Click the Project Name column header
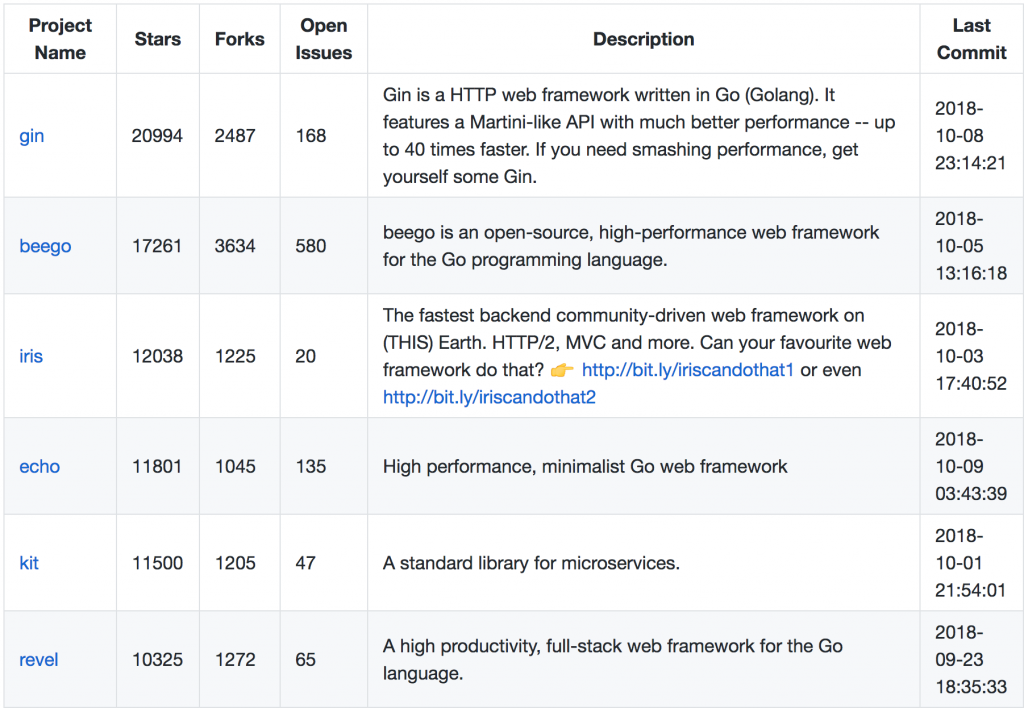1024x708 pixels. click(60, 39)
